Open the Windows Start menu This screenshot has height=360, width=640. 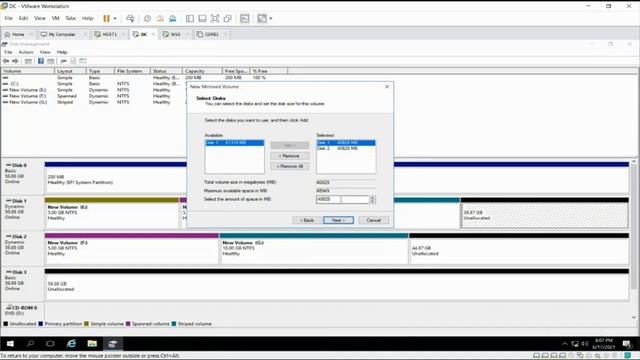point(10,344)
